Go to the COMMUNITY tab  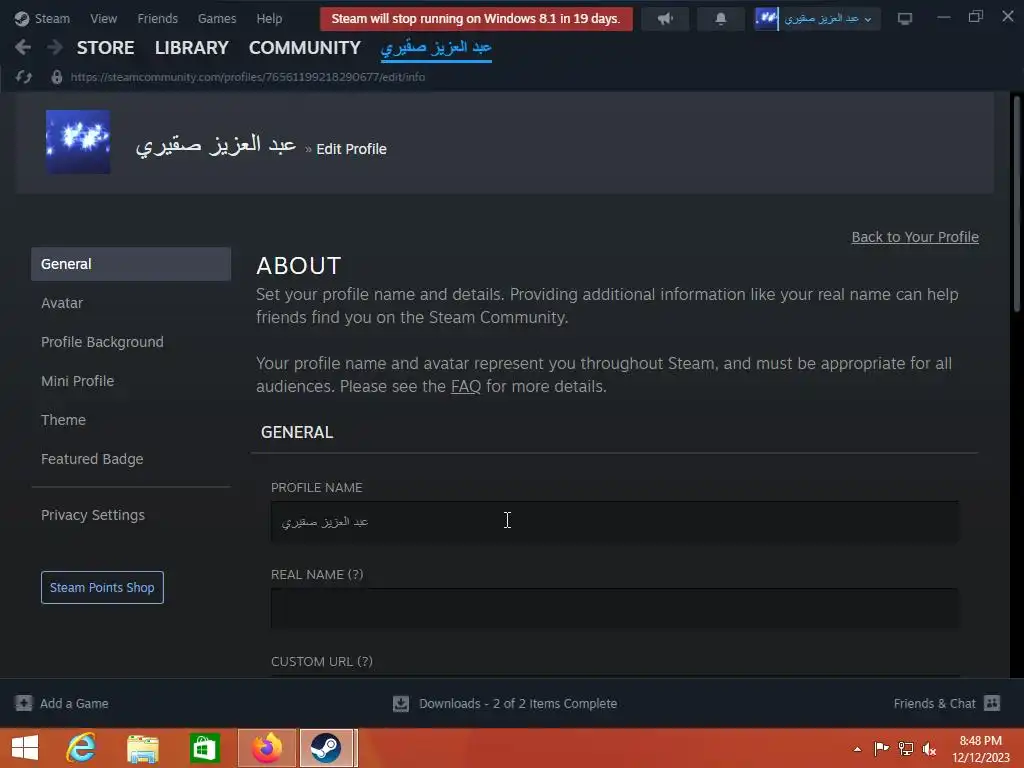304,48
